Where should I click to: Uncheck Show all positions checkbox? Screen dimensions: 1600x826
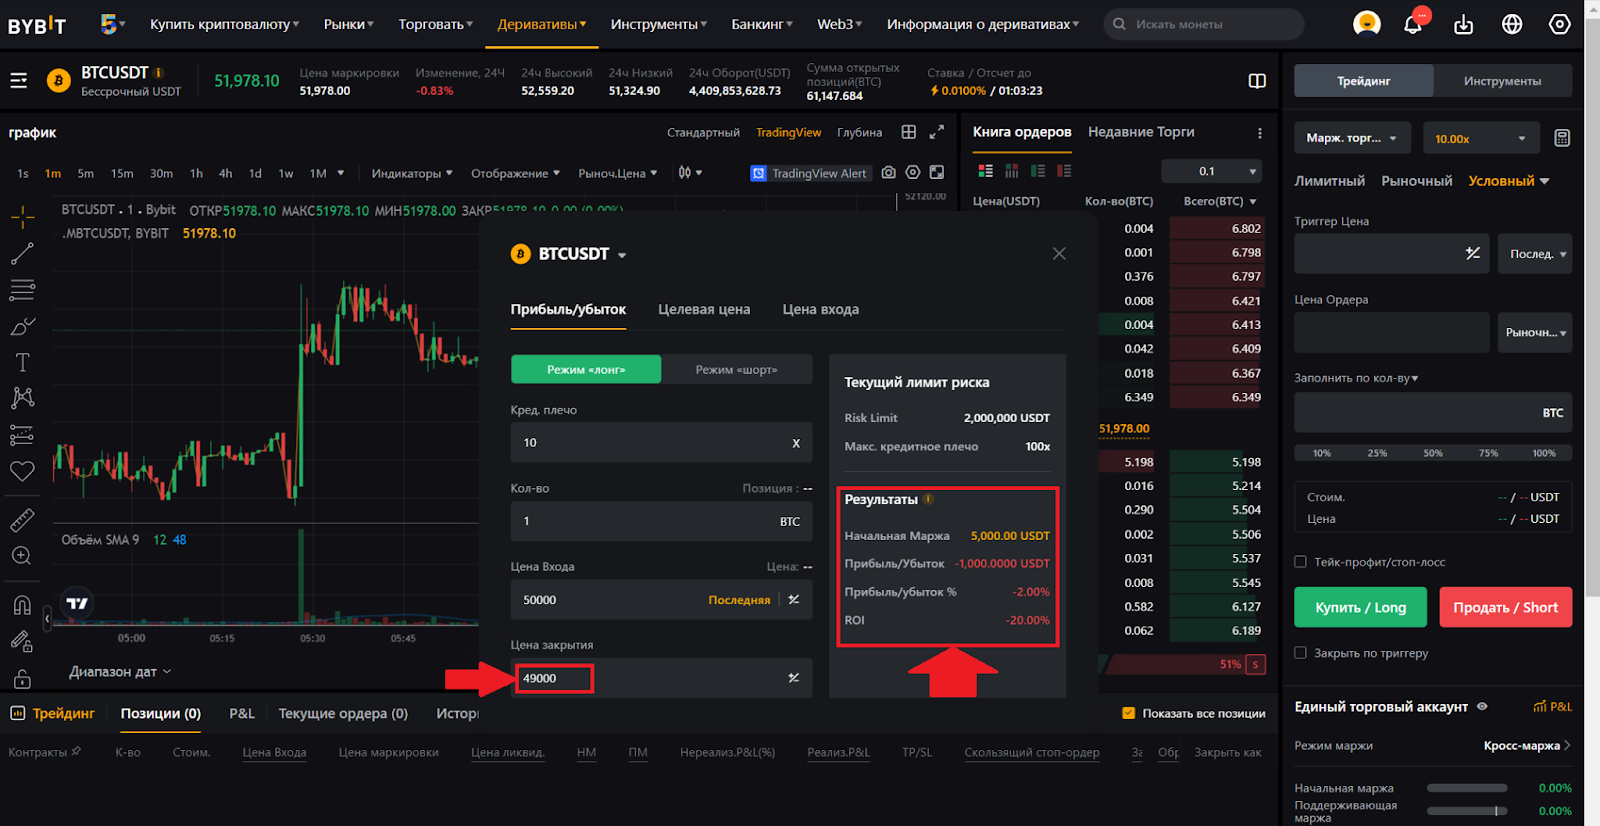(1128, 713)
